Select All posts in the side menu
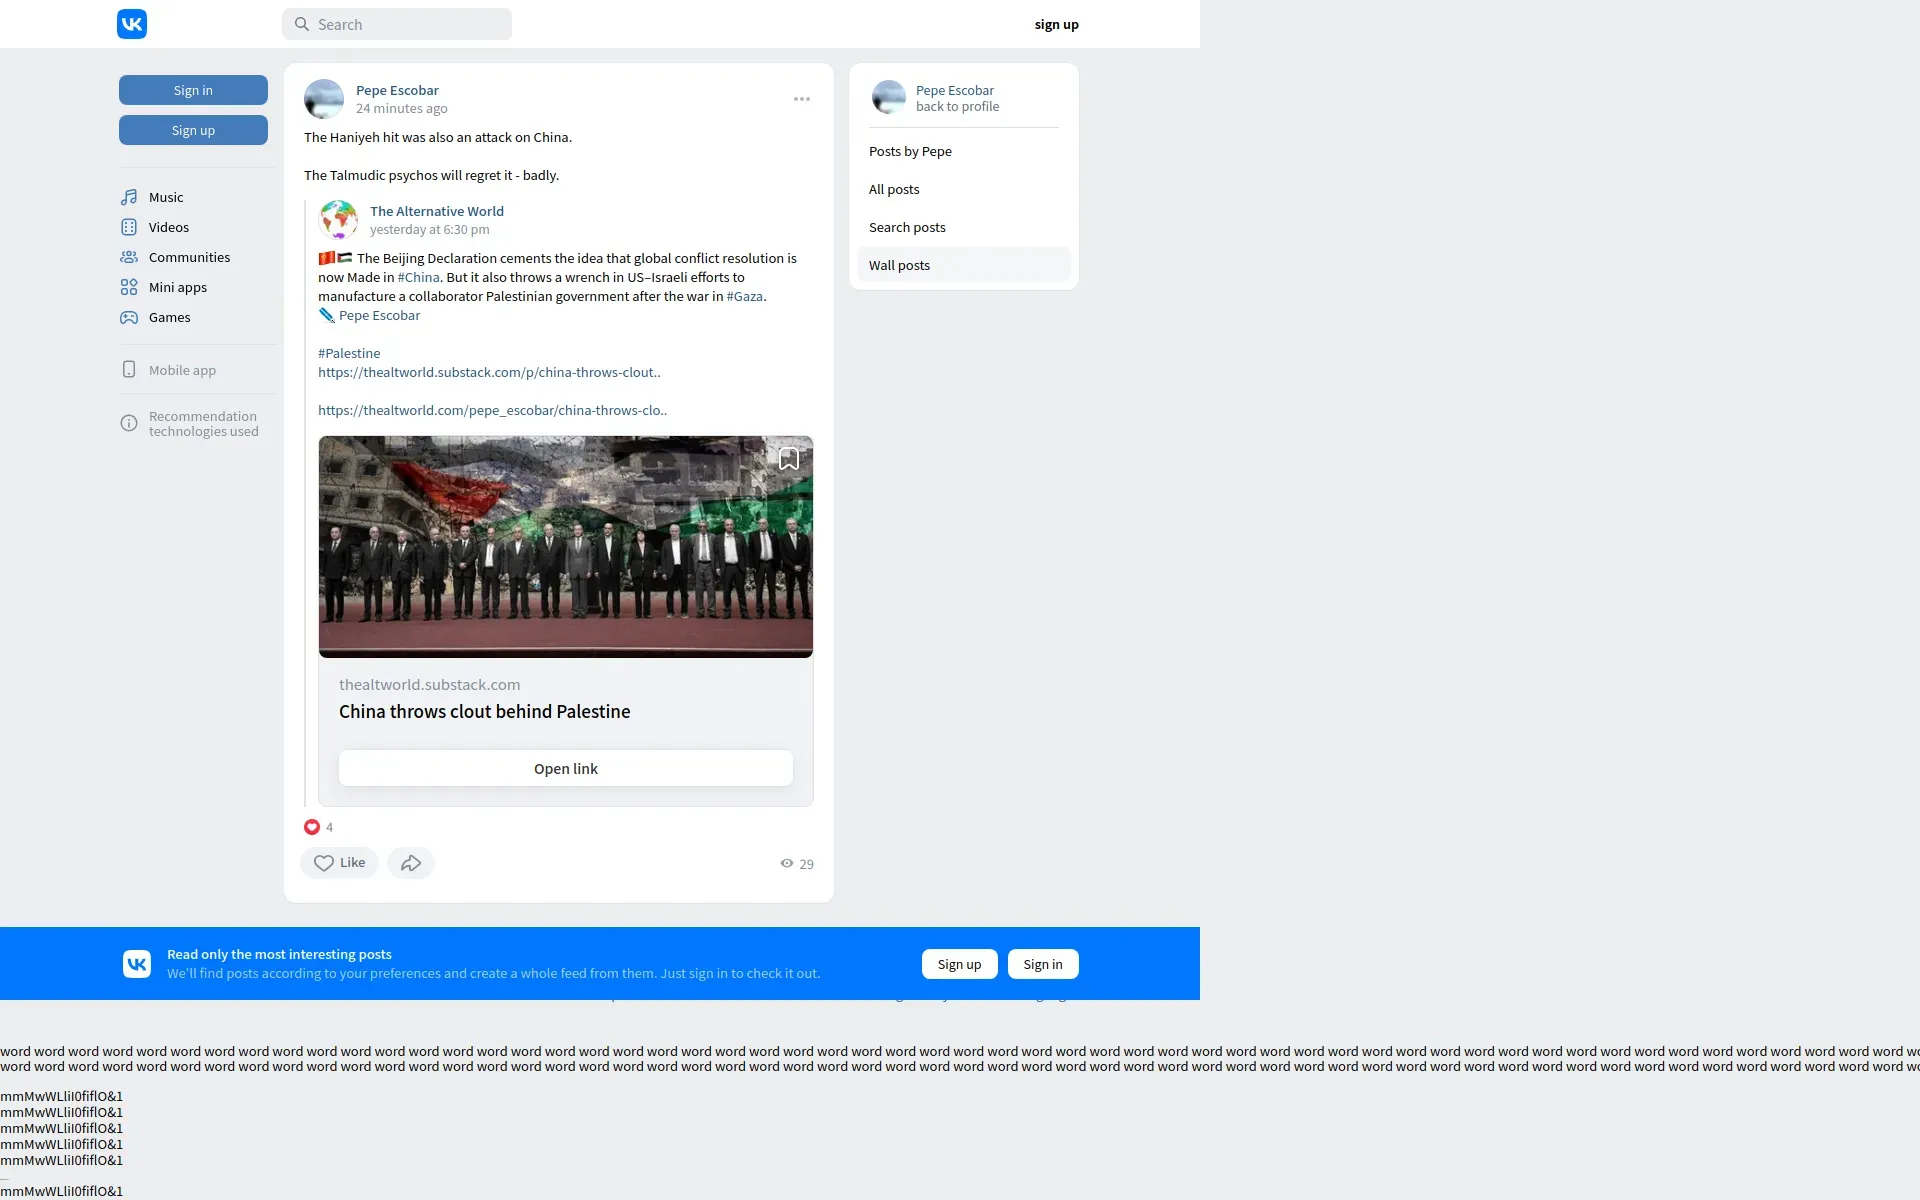Screen dimensions: 1920x1200 894,189
